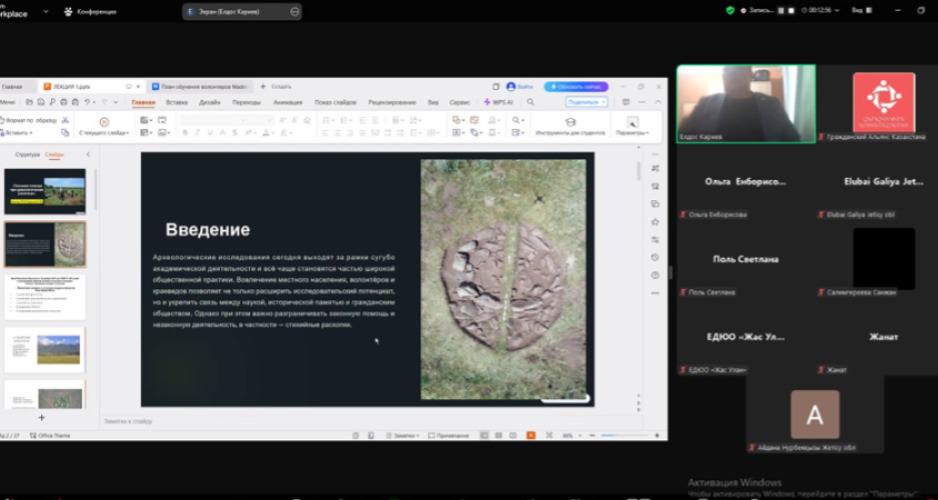Toggle bold formatting in ribbon

click(x=185, y=133)
